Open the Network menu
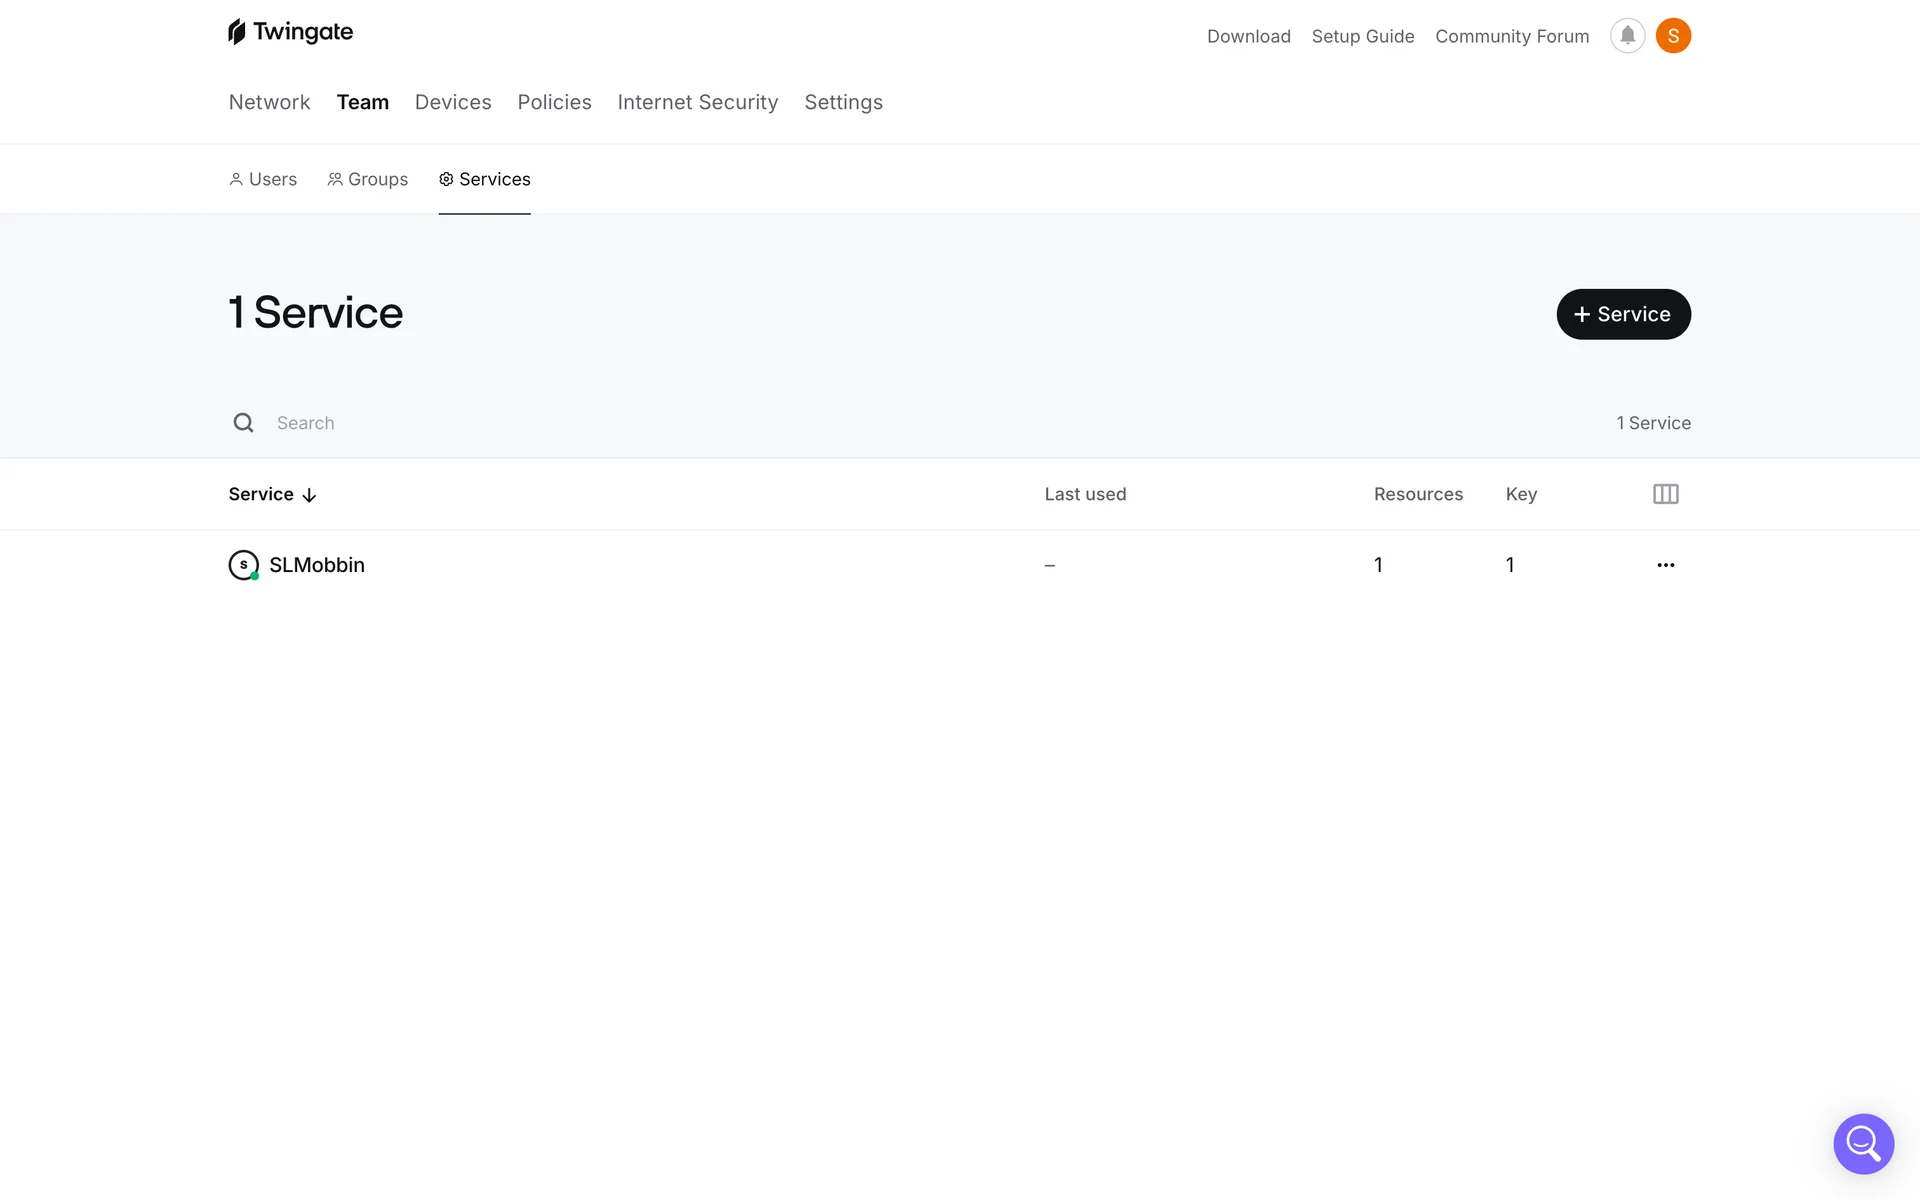This screenshot has height=1200, width=1920. 269,102
